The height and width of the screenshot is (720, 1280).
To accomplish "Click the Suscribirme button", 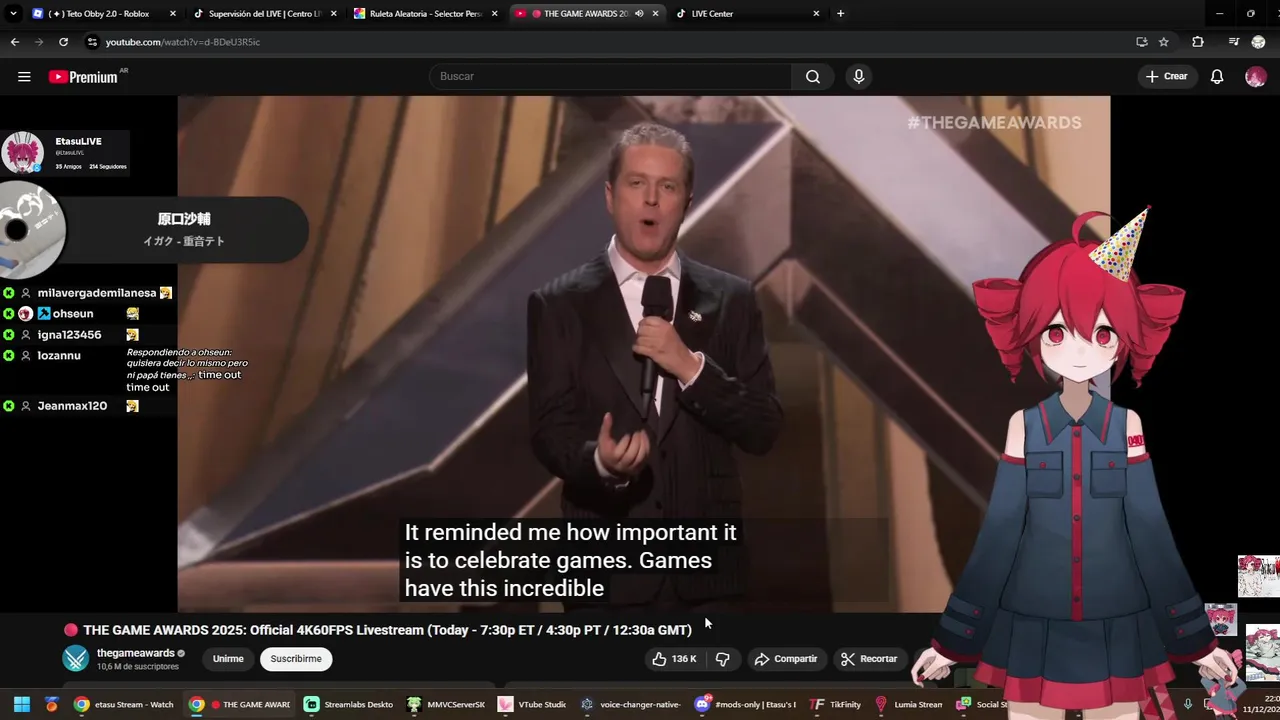I will click(x=296, y=659).
